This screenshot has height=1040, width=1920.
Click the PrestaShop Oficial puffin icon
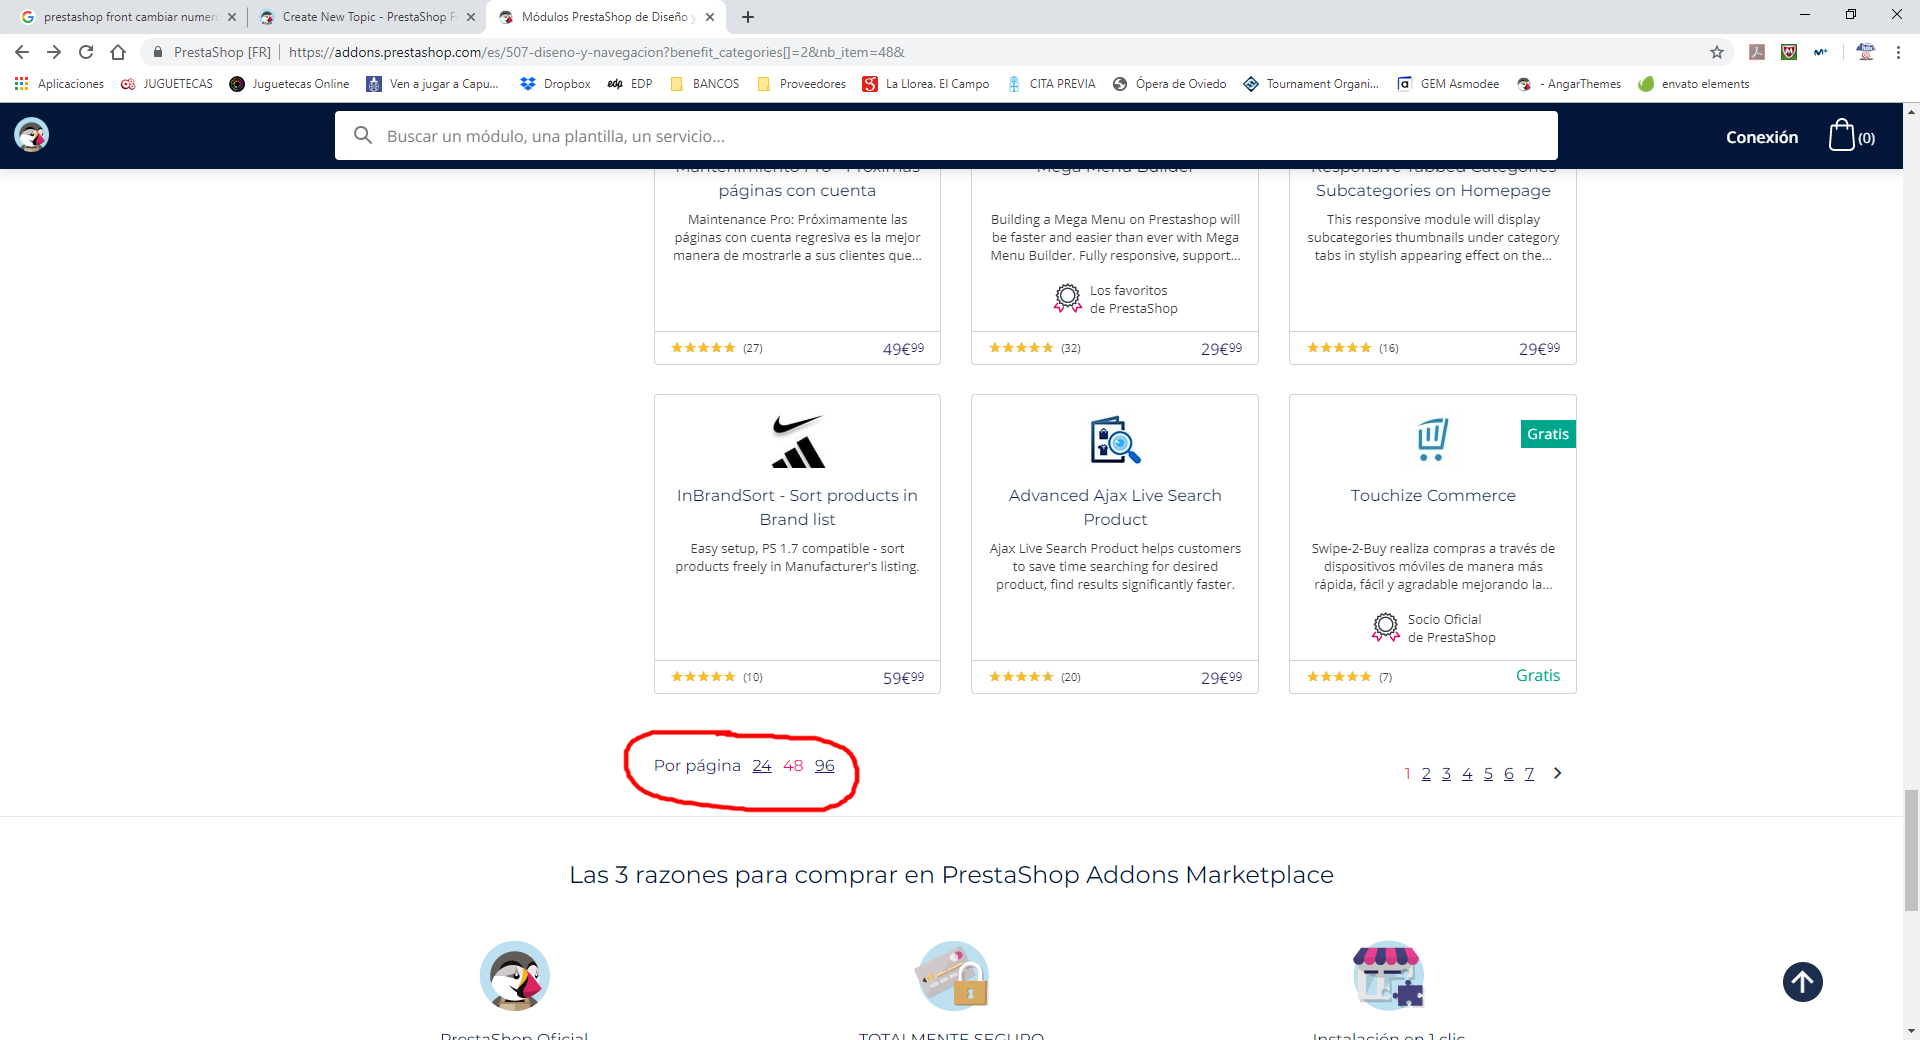(514, 976)
